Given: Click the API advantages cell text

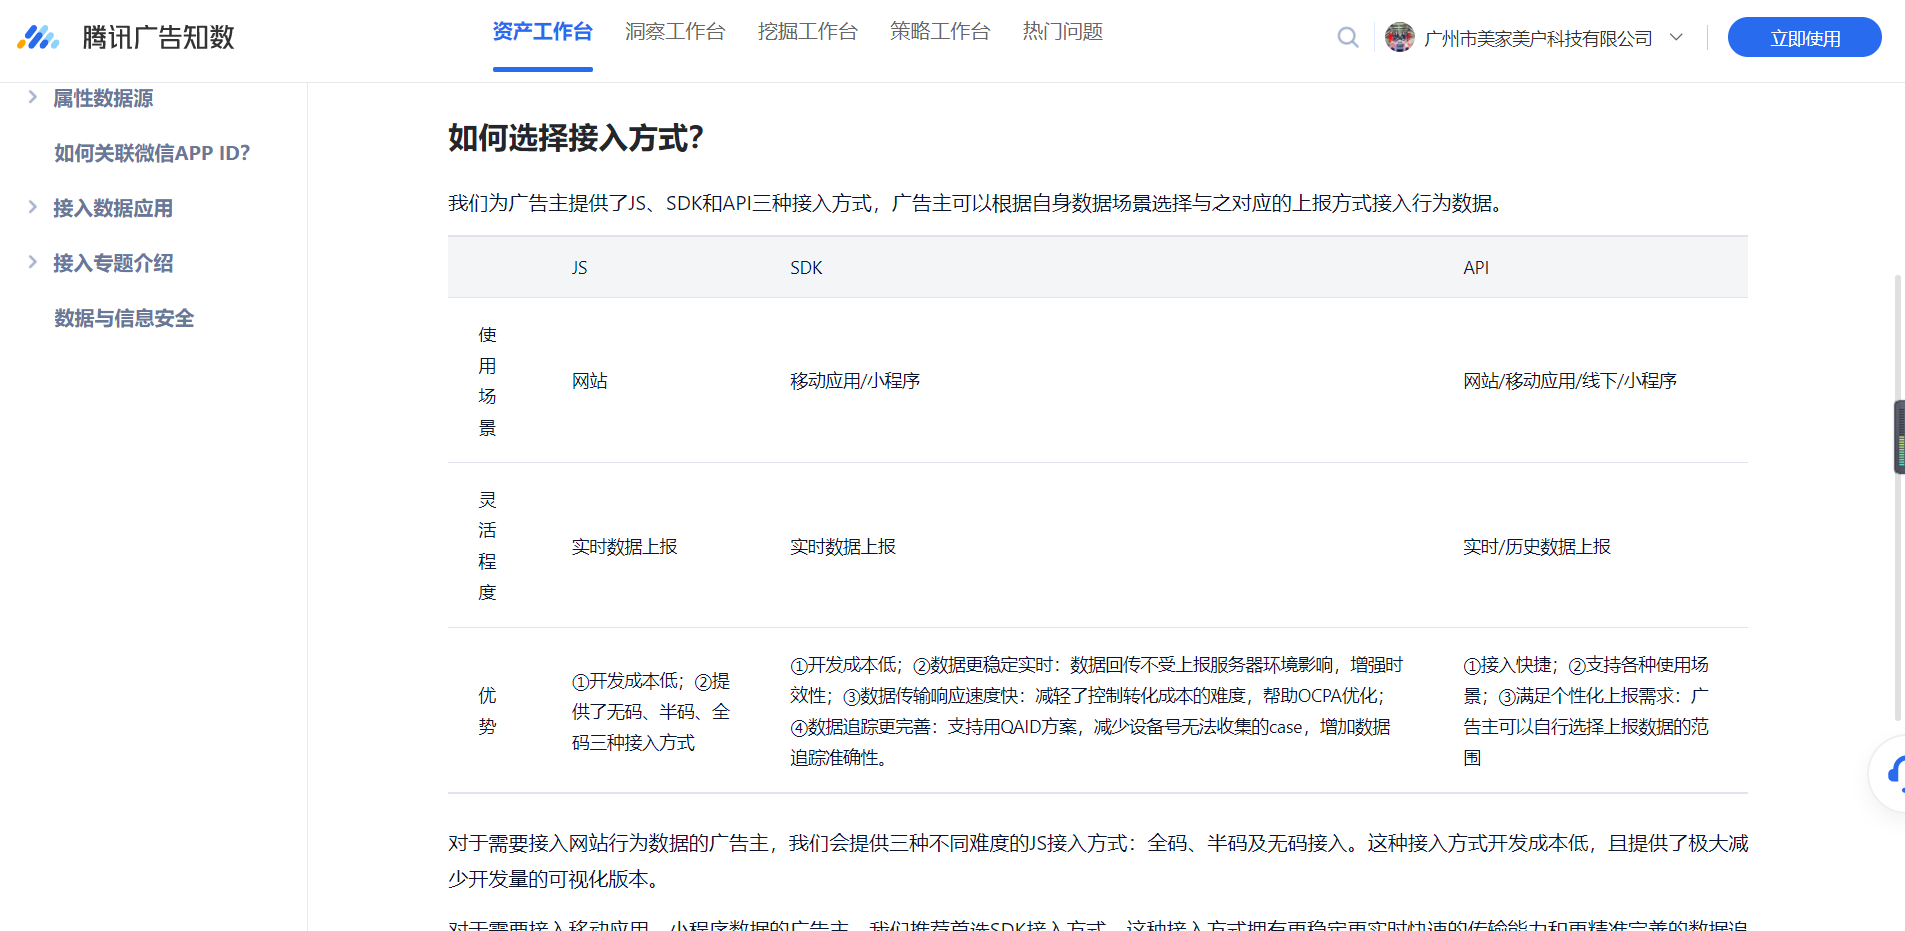Looking at the screenshot, I should (1586, 711).
